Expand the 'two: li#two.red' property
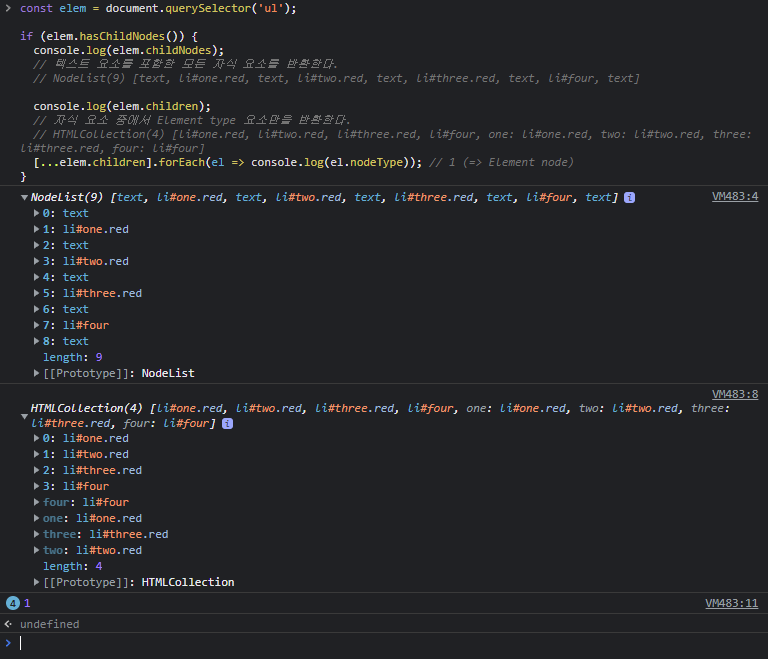The height and width of the screenshot is (659, 768). [x=36, y=550]
